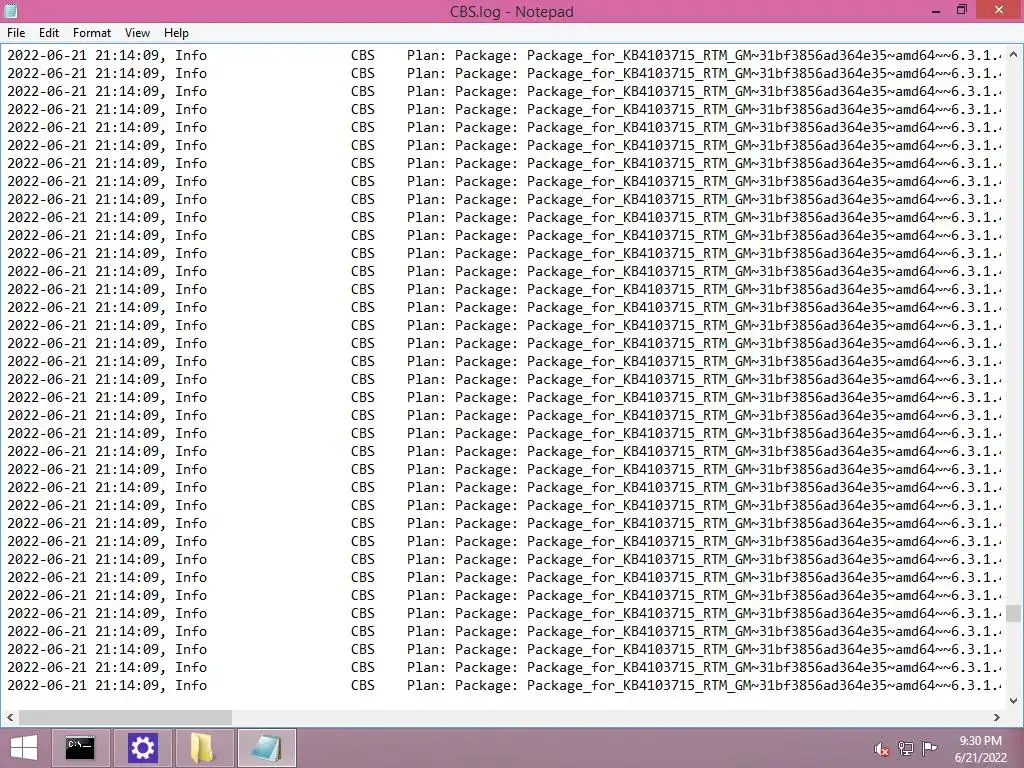This screenshot has height=768, width=1024.
Task: Click the horizontal scrollbar right arrow
Action: pos(997,717)
